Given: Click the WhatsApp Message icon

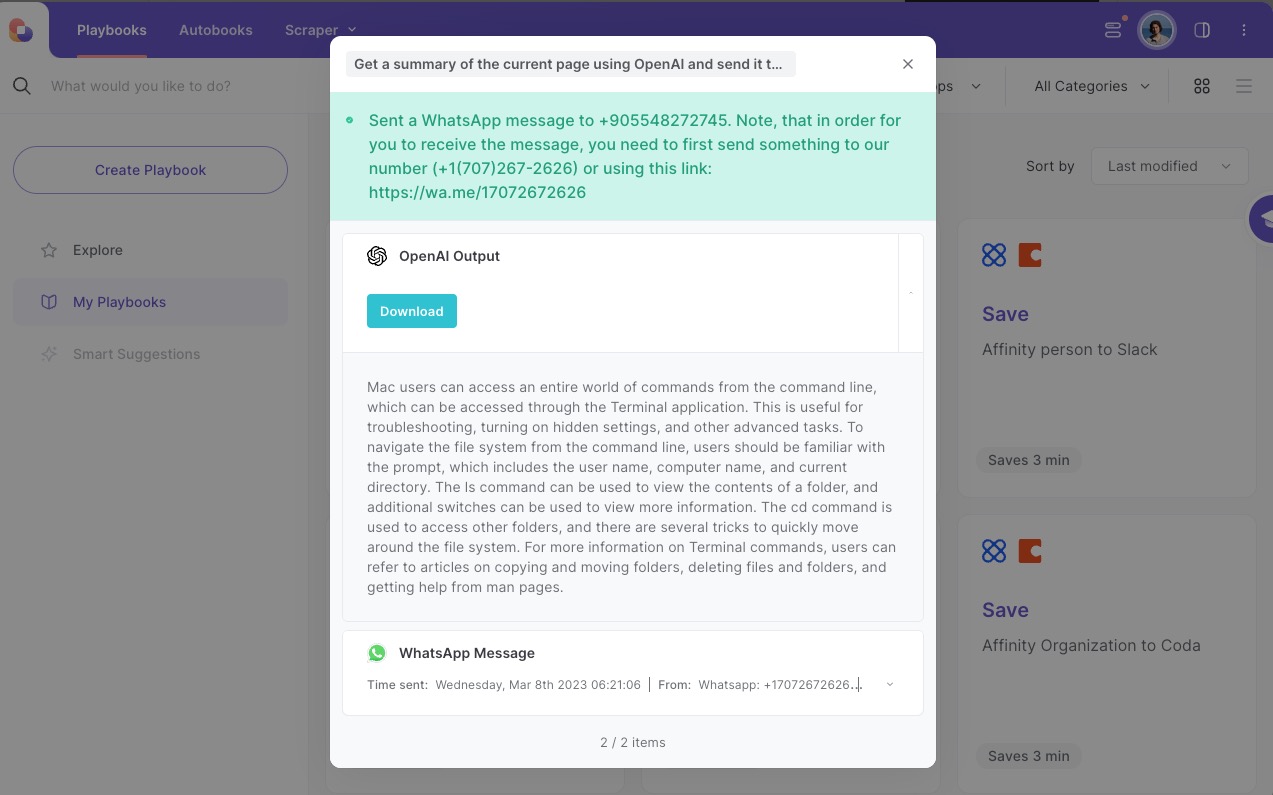Looking at the screenshot, I should pyautogui.click(x=377, y=653).
